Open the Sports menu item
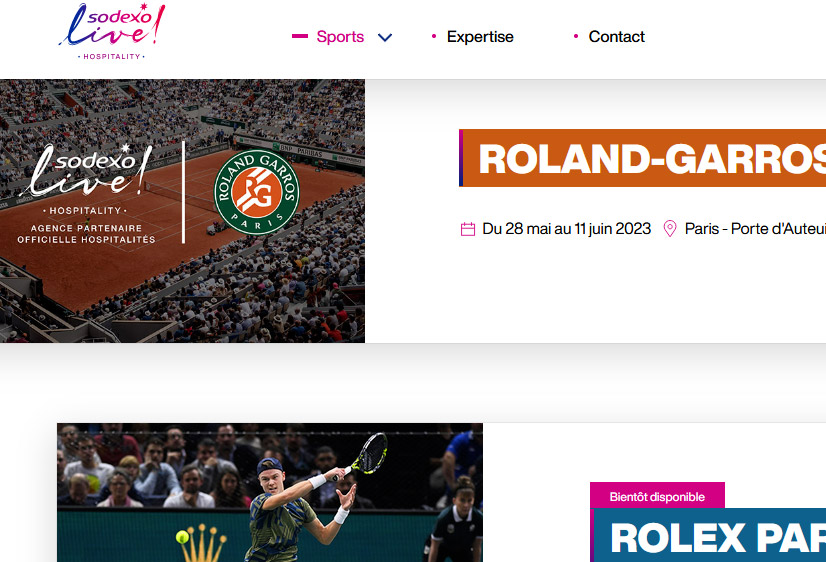The height and width of the screenshot is (562, 826). pos(340,37)
